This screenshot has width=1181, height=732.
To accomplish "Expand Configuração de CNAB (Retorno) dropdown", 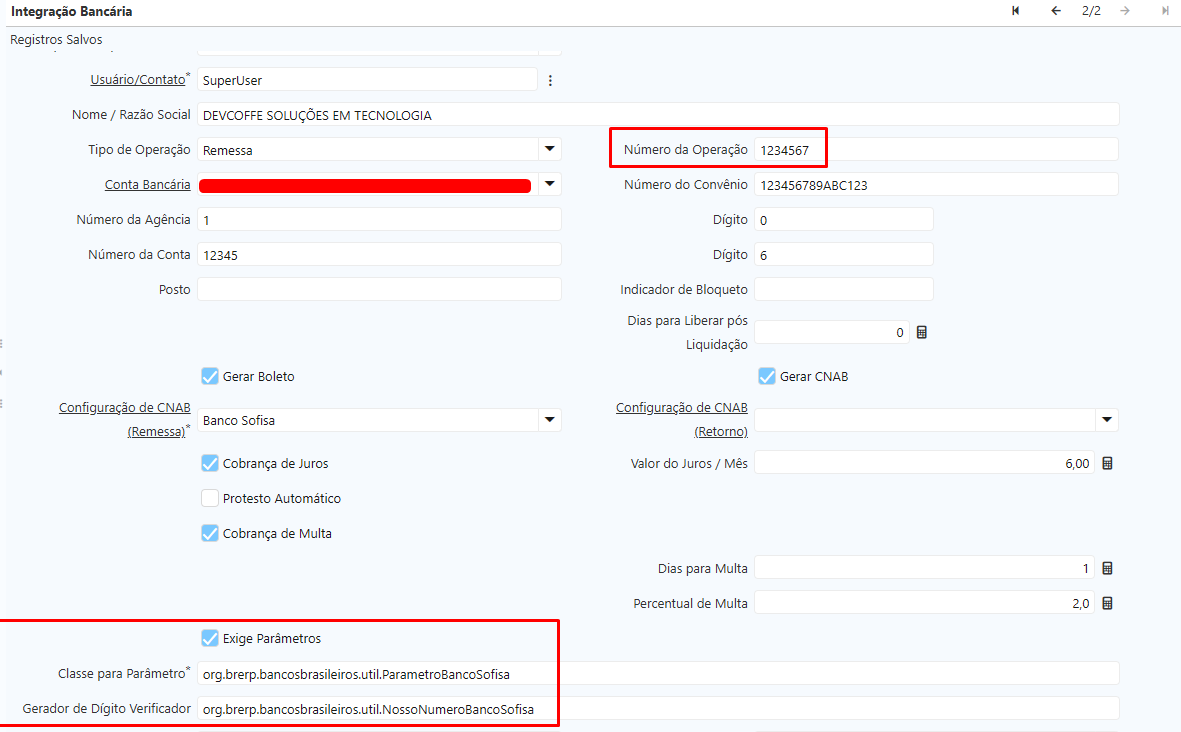I will (x=1106, y=420).
